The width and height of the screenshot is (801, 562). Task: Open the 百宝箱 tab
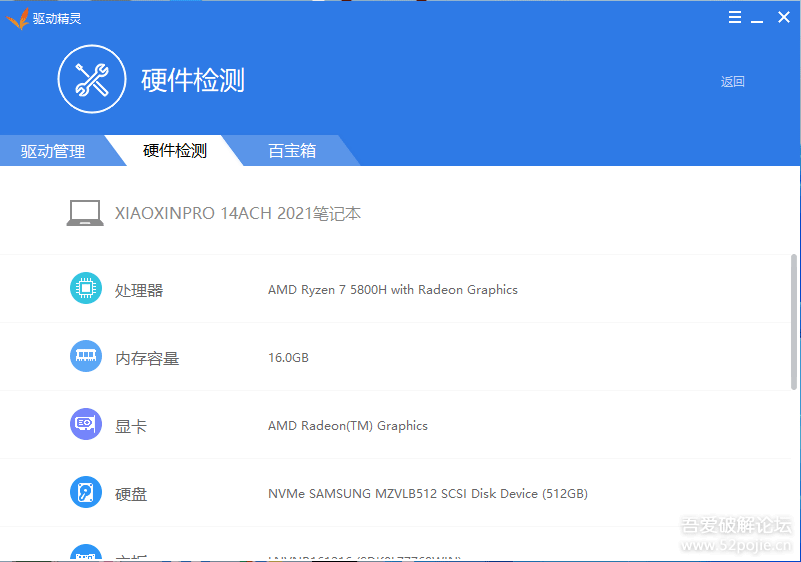292,151
